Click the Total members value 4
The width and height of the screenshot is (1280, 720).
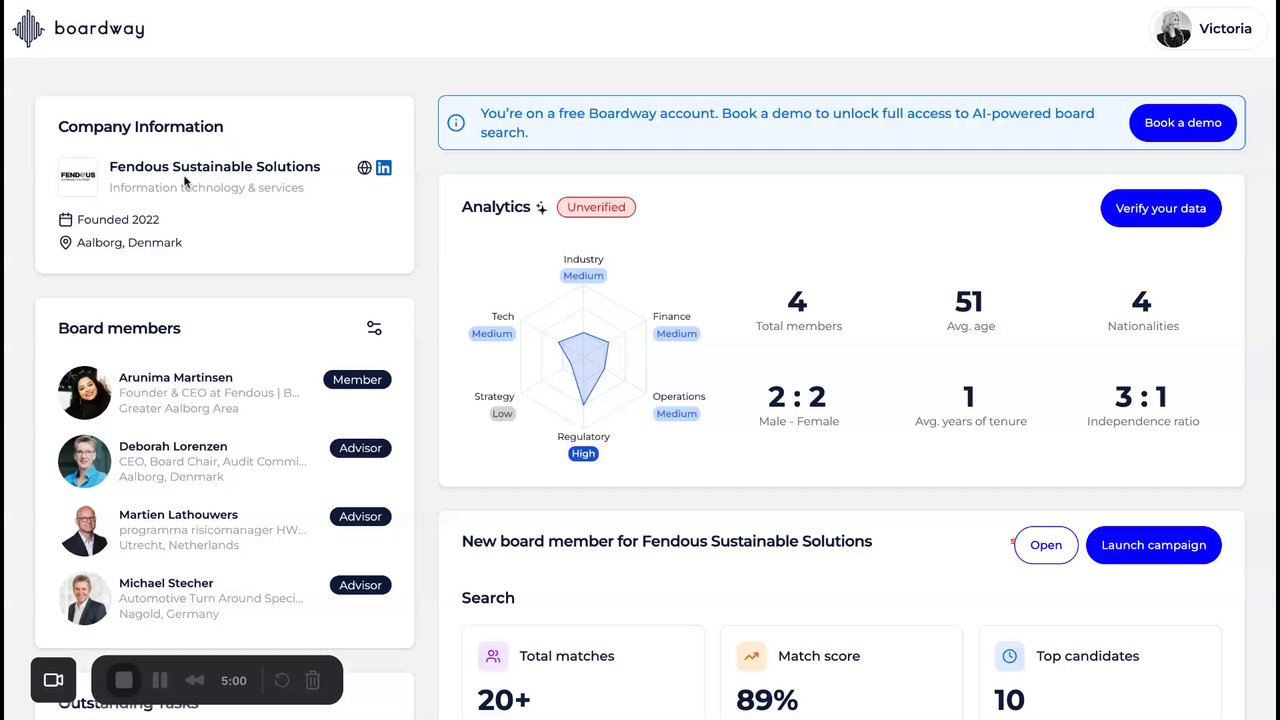pyautogui.click(x=797, y=301)
